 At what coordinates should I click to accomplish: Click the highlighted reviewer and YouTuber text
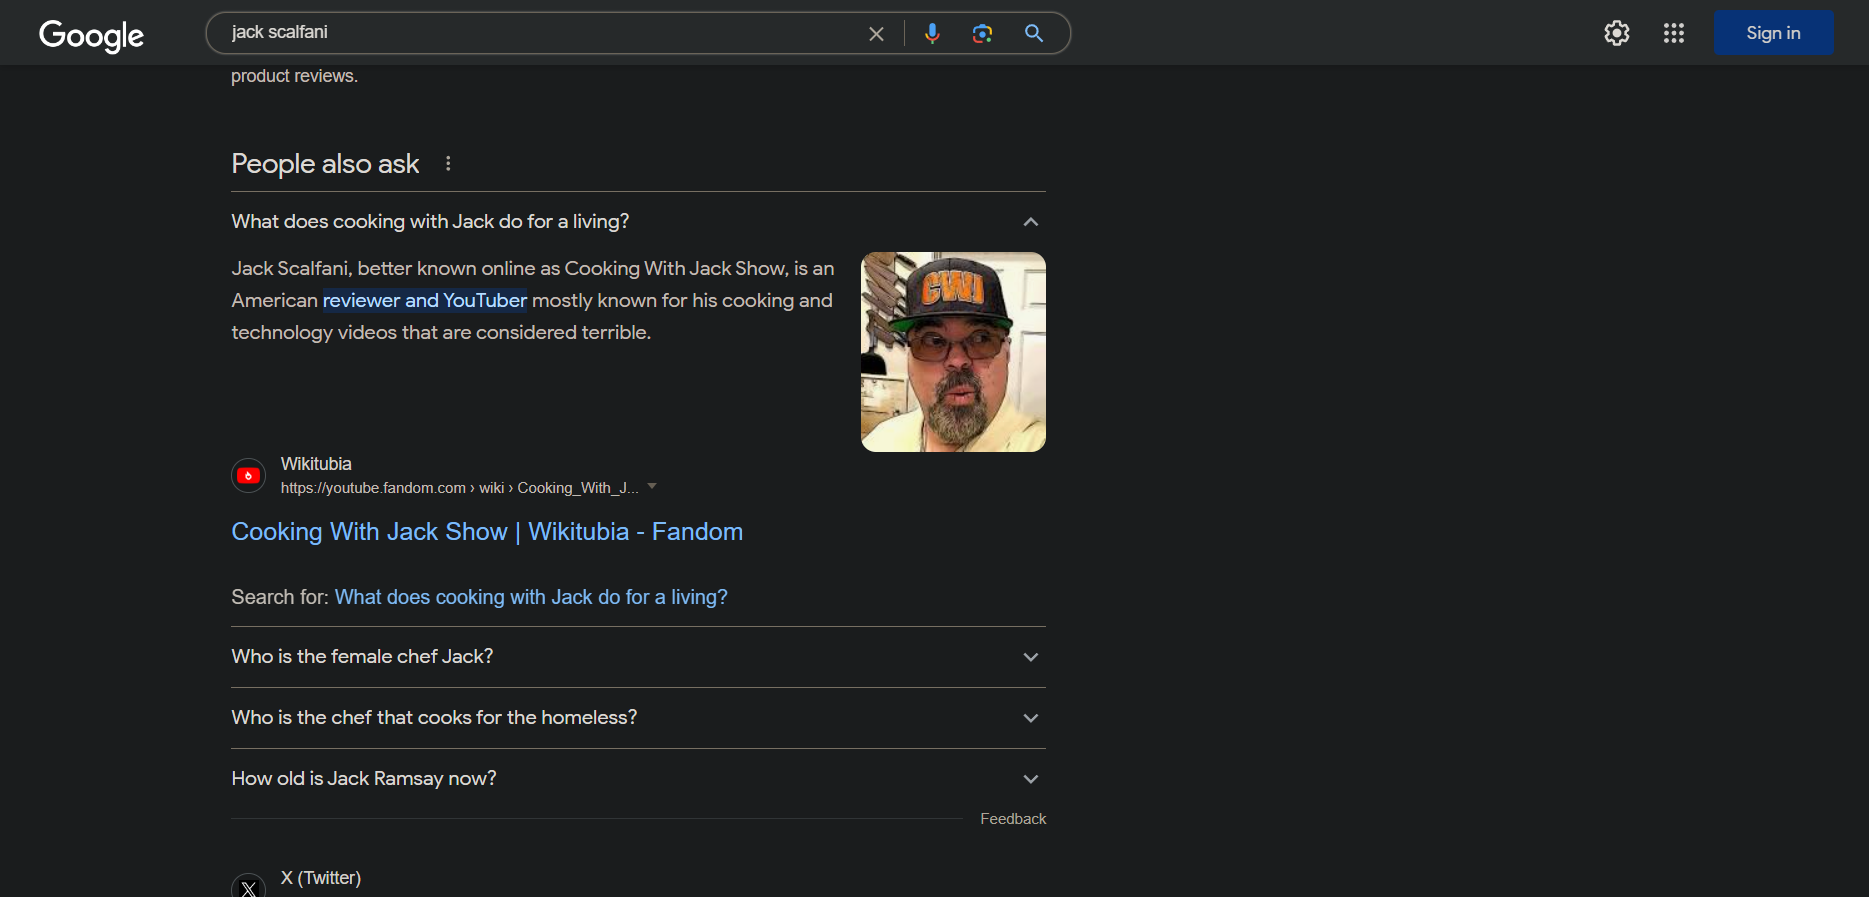click(425, 300)
